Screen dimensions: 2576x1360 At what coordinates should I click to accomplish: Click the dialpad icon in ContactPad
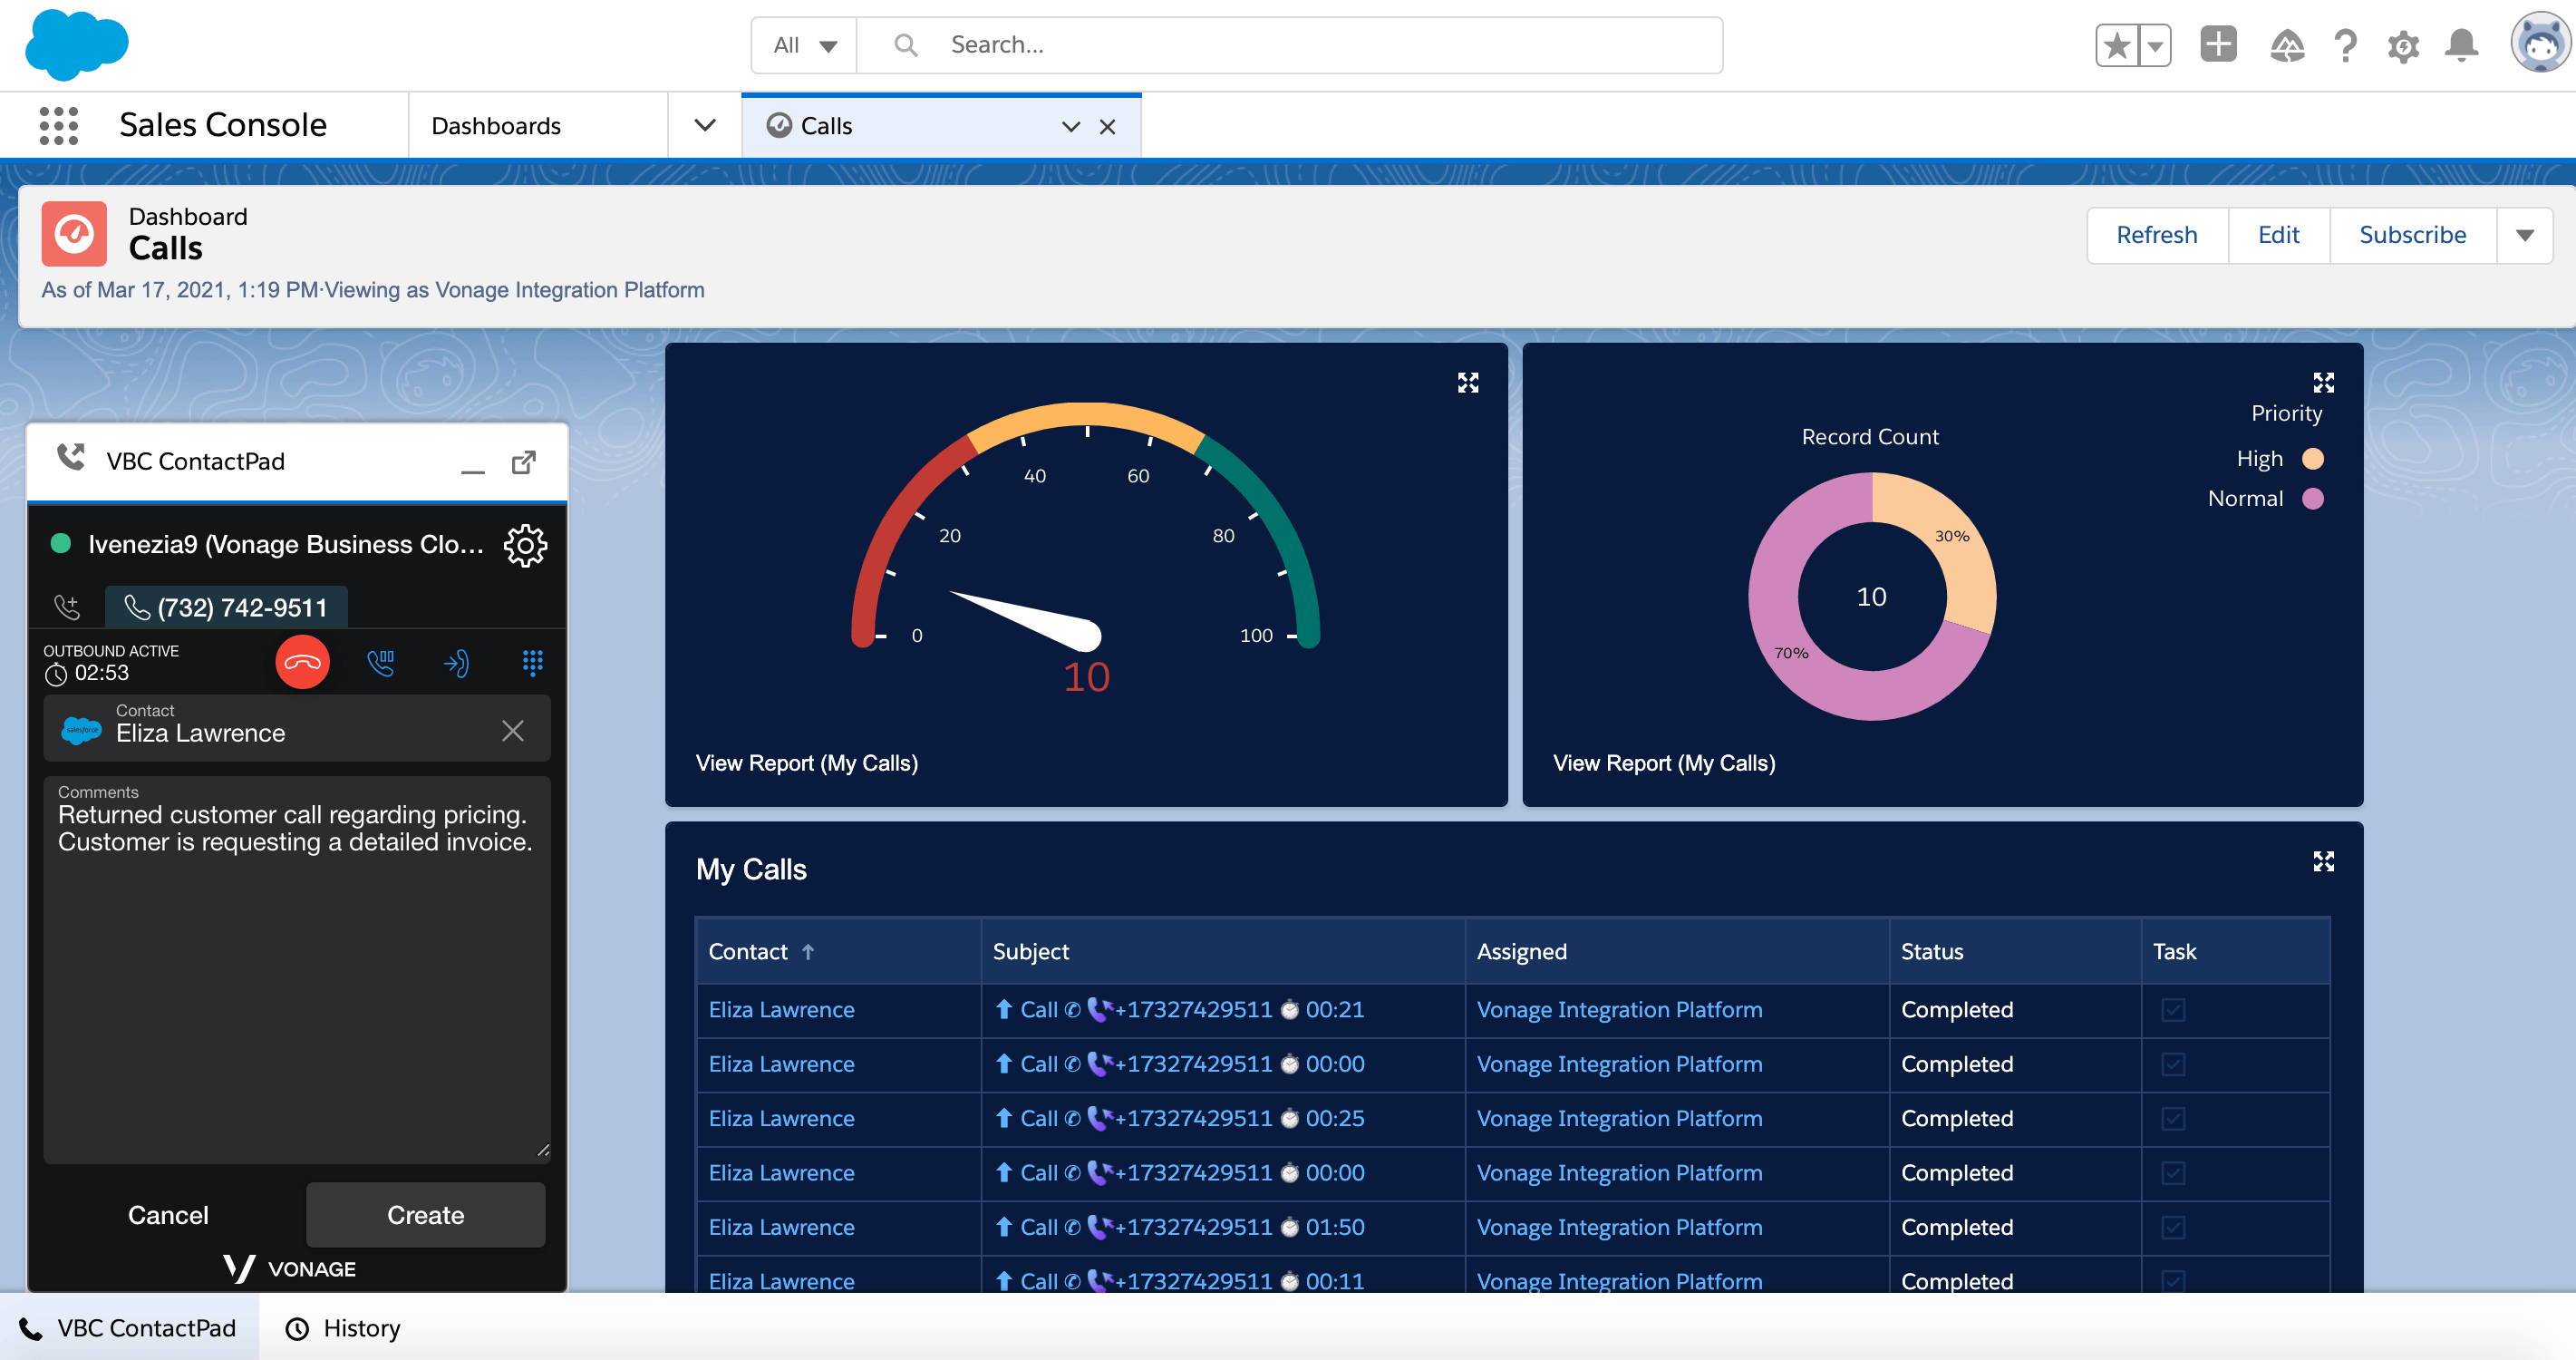535,661
